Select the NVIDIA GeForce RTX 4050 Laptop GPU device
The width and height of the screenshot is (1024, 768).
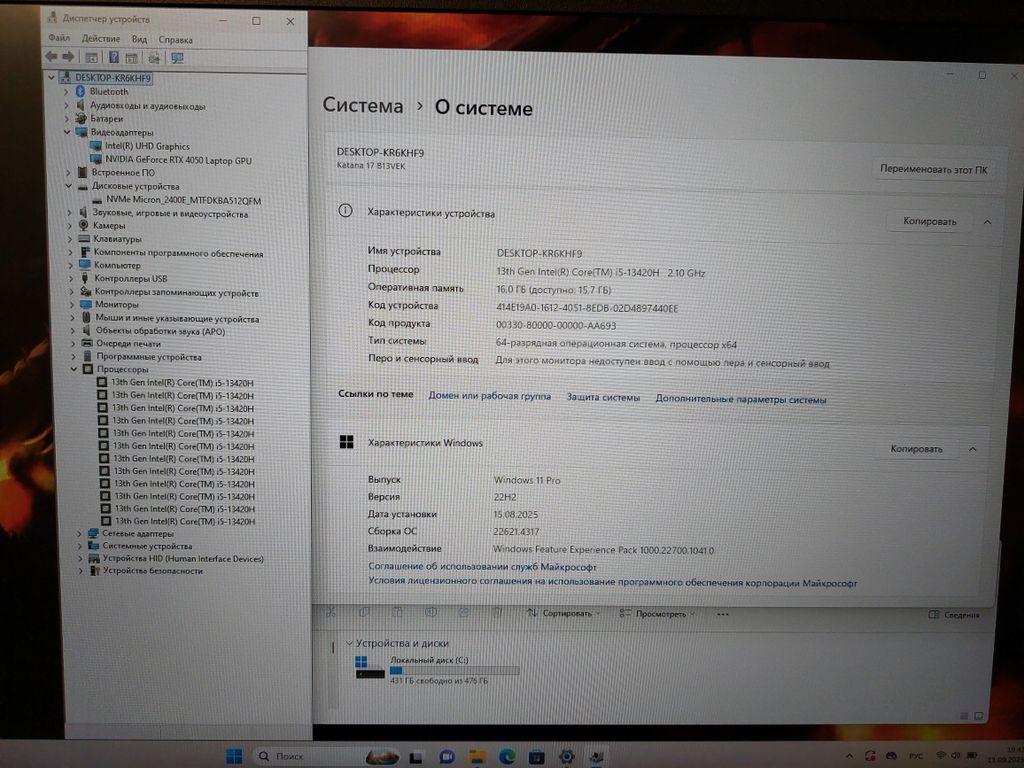click(178, 160)
